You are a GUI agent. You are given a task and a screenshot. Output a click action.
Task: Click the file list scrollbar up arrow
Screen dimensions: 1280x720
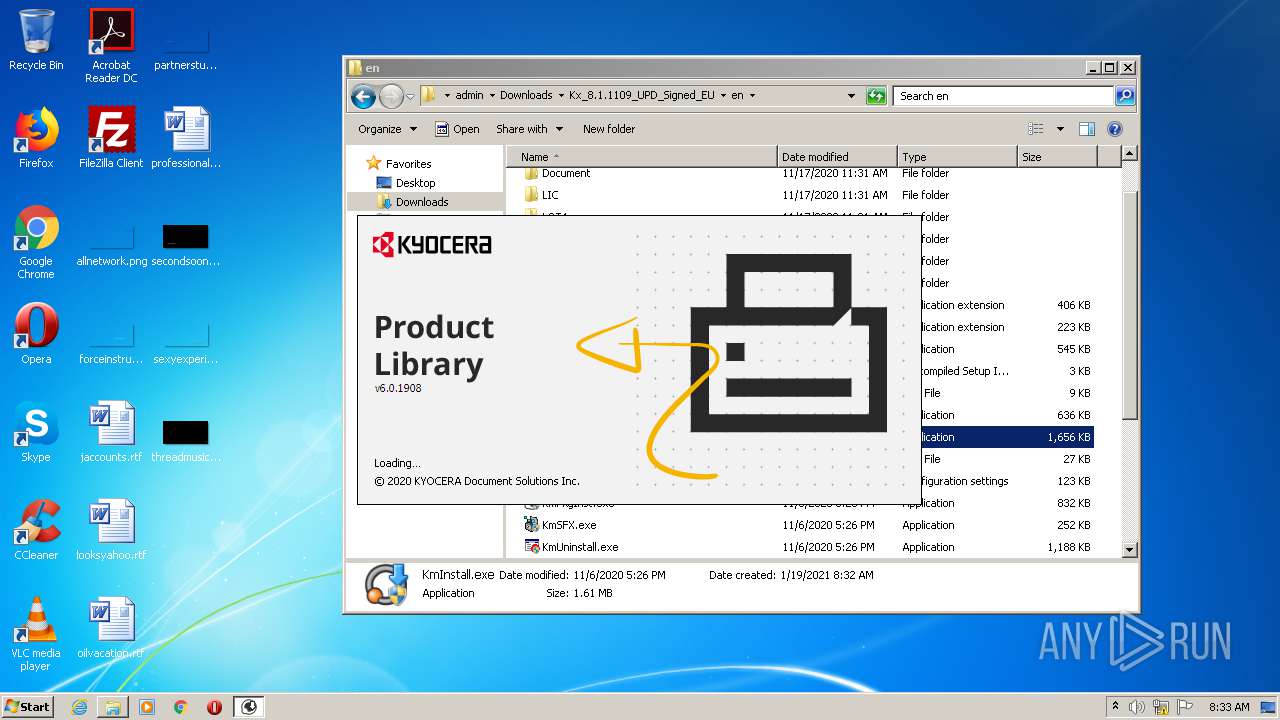click(1130, 154)
